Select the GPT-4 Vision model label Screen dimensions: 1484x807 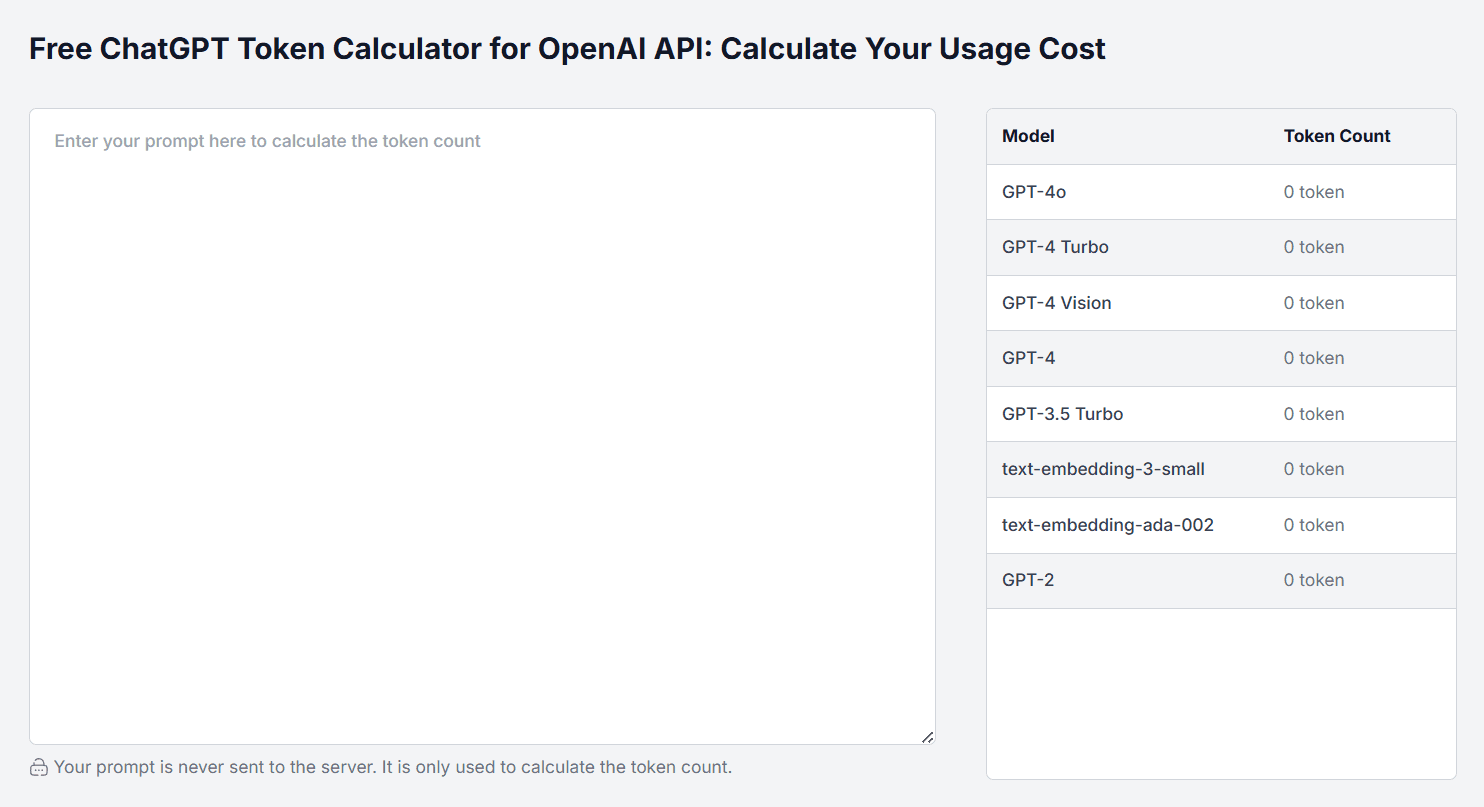(x=1057, y=303)
